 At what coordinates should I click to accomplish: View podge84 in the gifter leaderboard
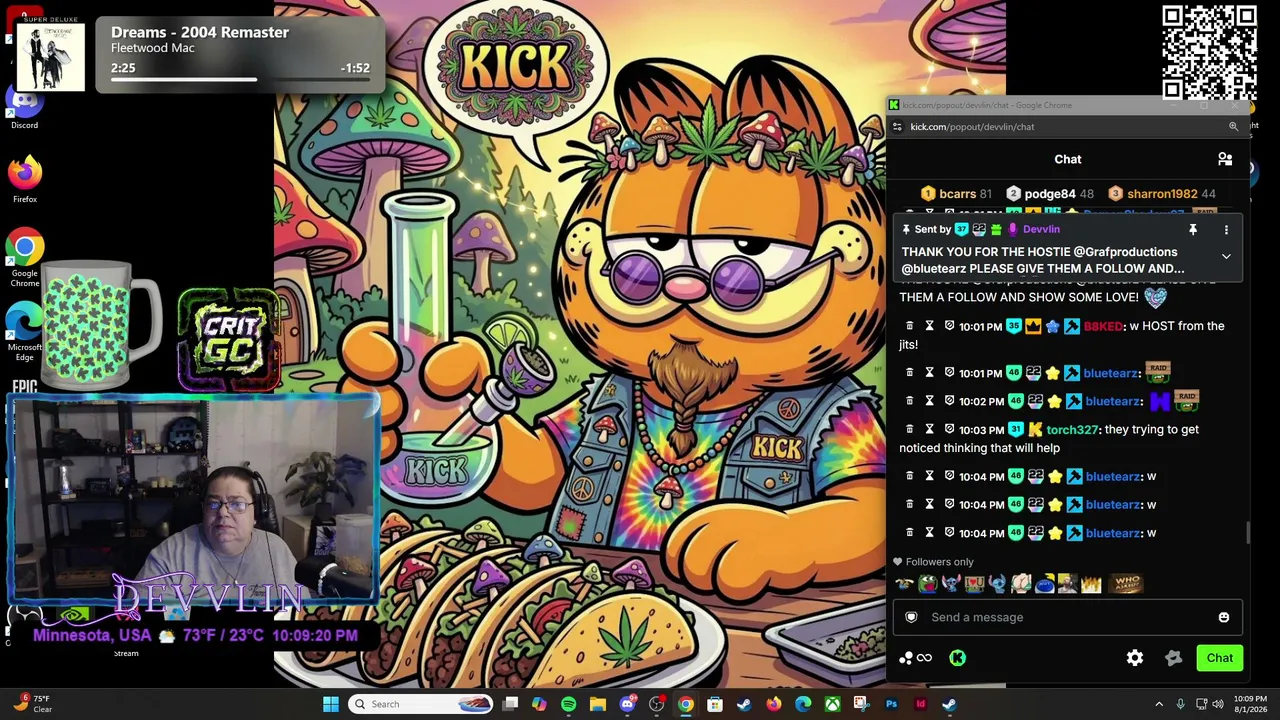coord(1050,194)
